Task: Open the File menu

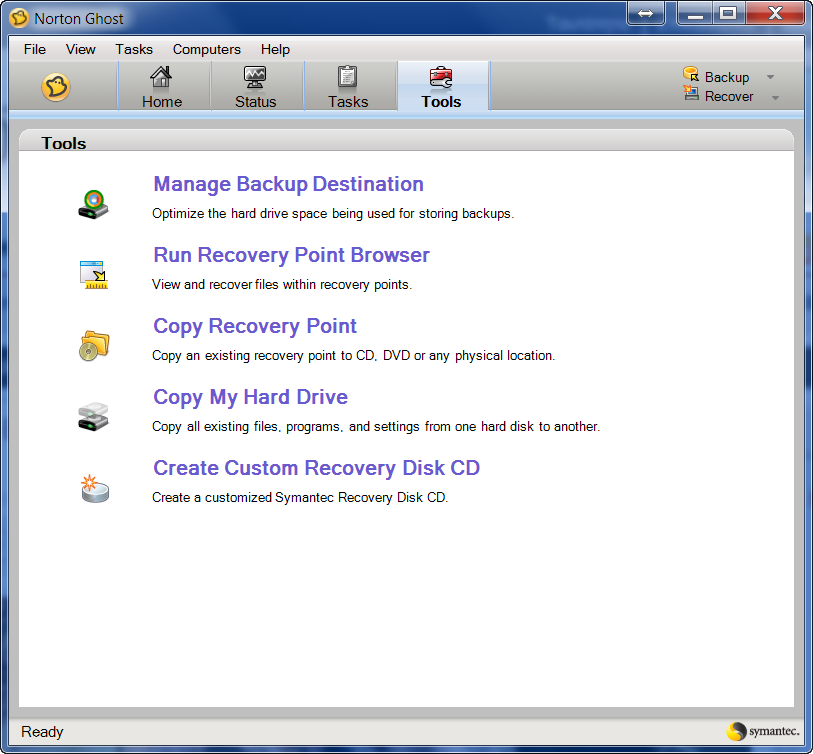Action: click(34, 49)
